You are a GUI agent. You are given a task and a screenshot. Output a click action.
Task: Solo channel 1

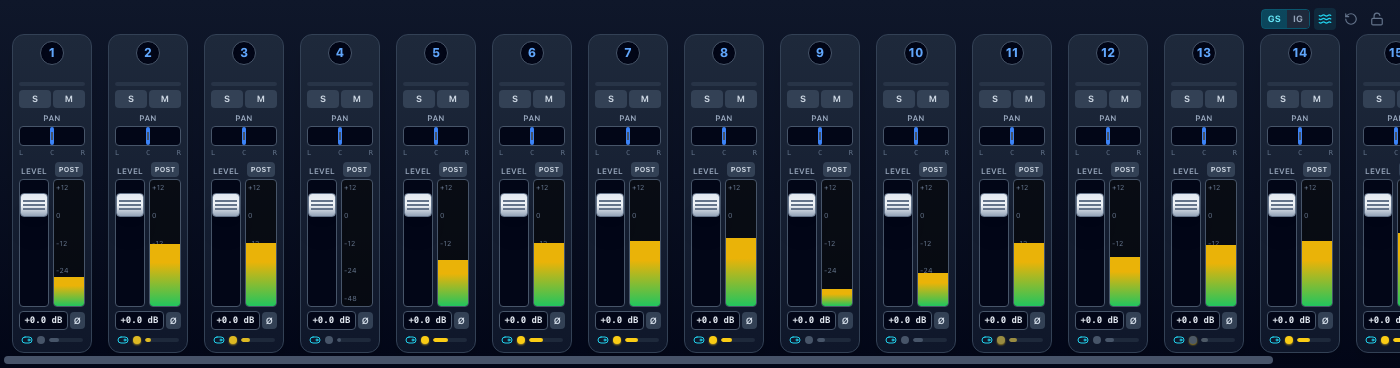[35, 99]
